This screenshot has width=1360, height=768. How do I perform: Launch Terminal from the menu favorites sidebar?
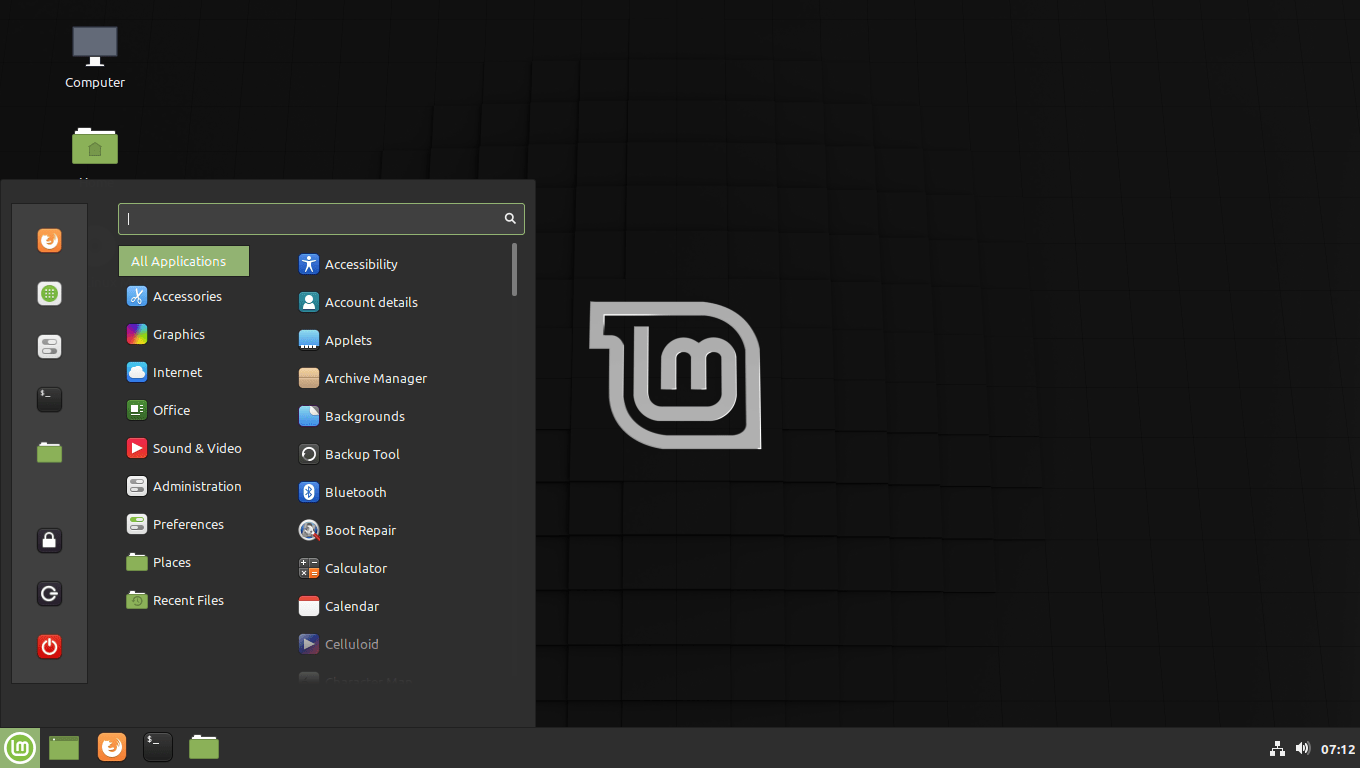pos(49,399)
